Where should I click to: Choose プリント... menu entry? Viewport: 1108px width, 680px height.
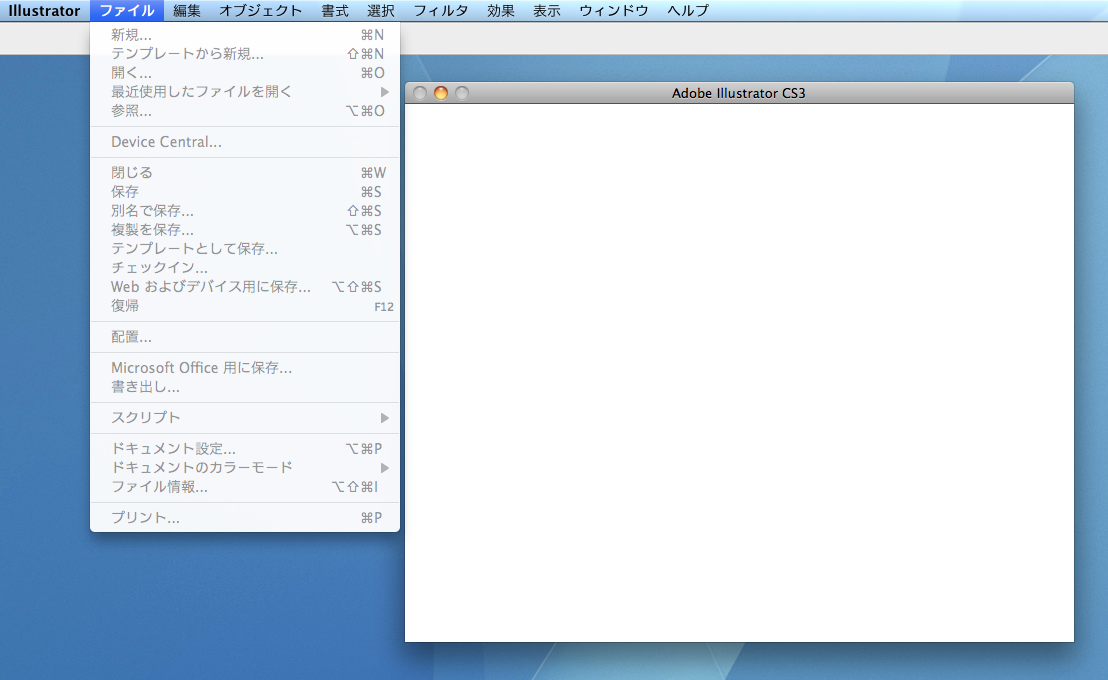[x=244, y=518]
